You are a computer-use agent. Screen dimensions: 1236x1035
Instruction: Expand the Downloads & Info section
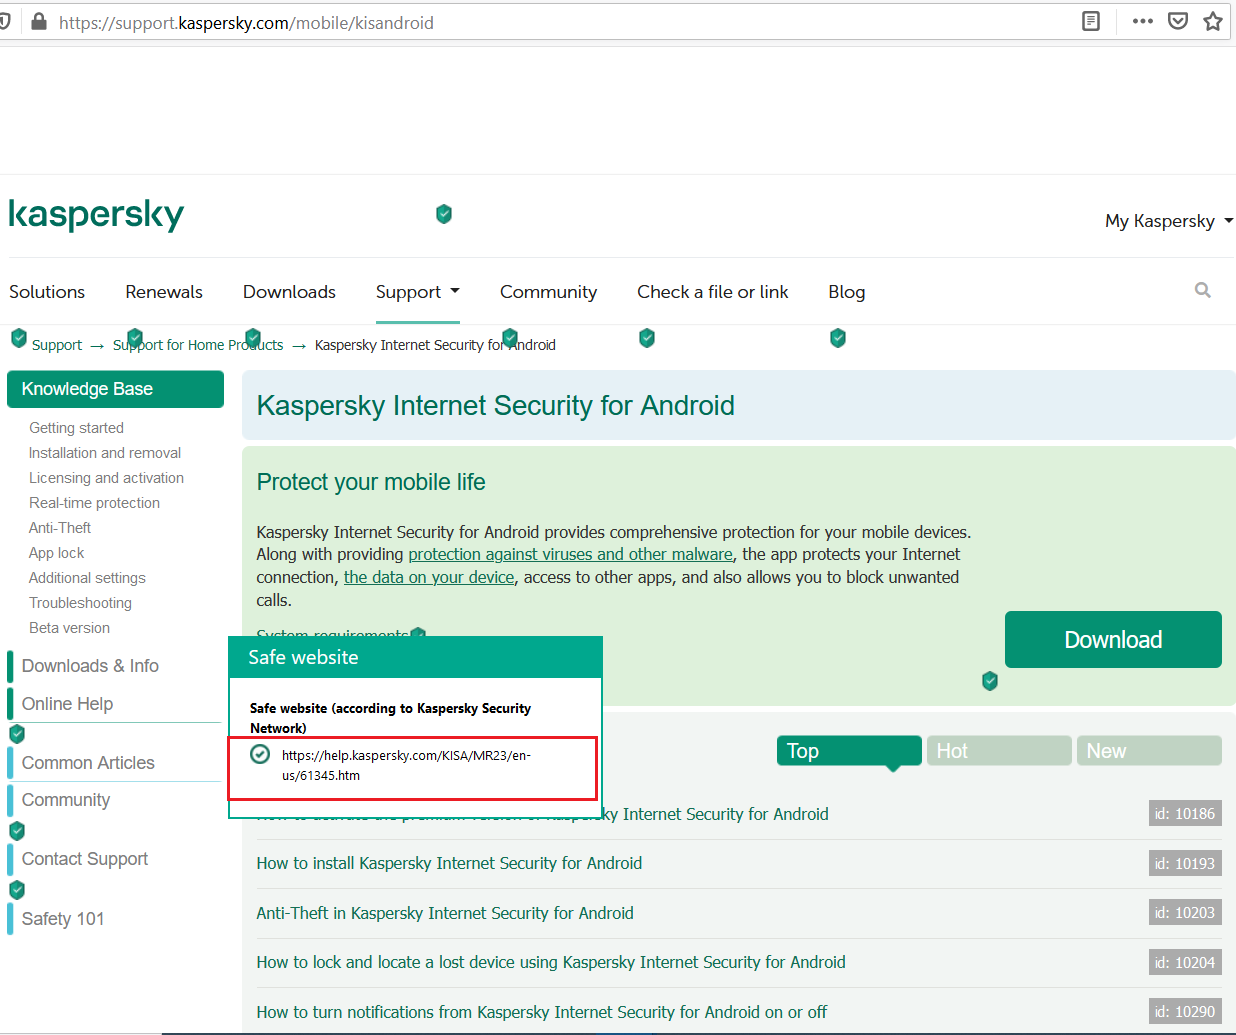click(90, 666)
